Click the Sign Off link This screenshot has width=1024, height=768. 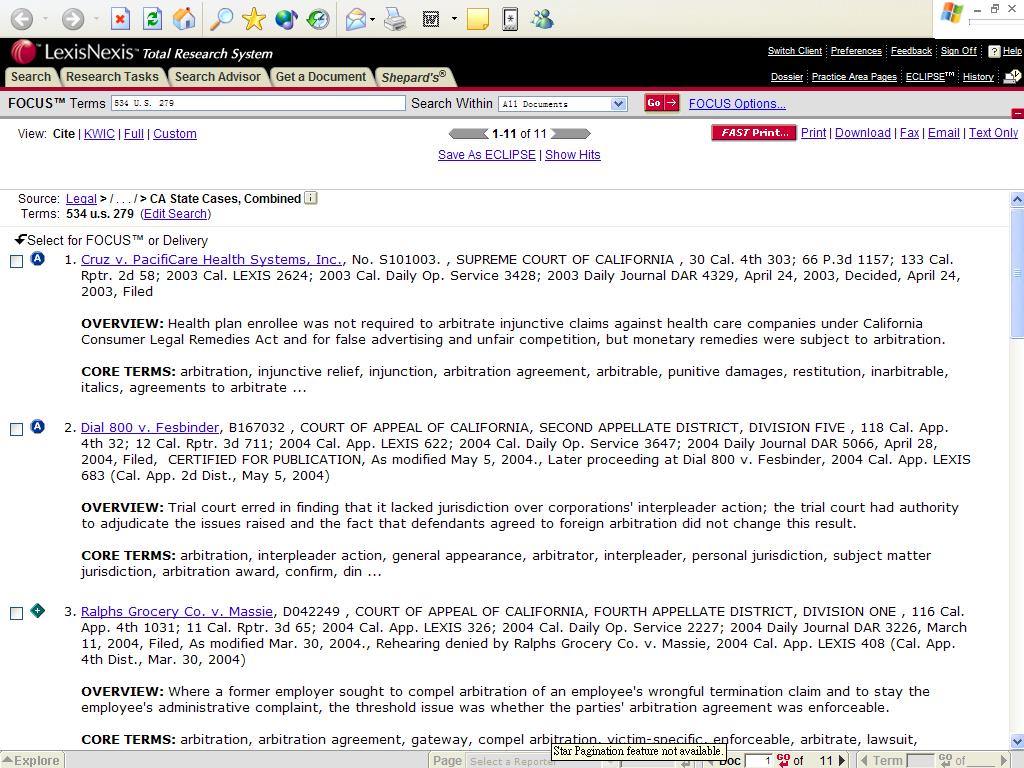click(959, 51)
